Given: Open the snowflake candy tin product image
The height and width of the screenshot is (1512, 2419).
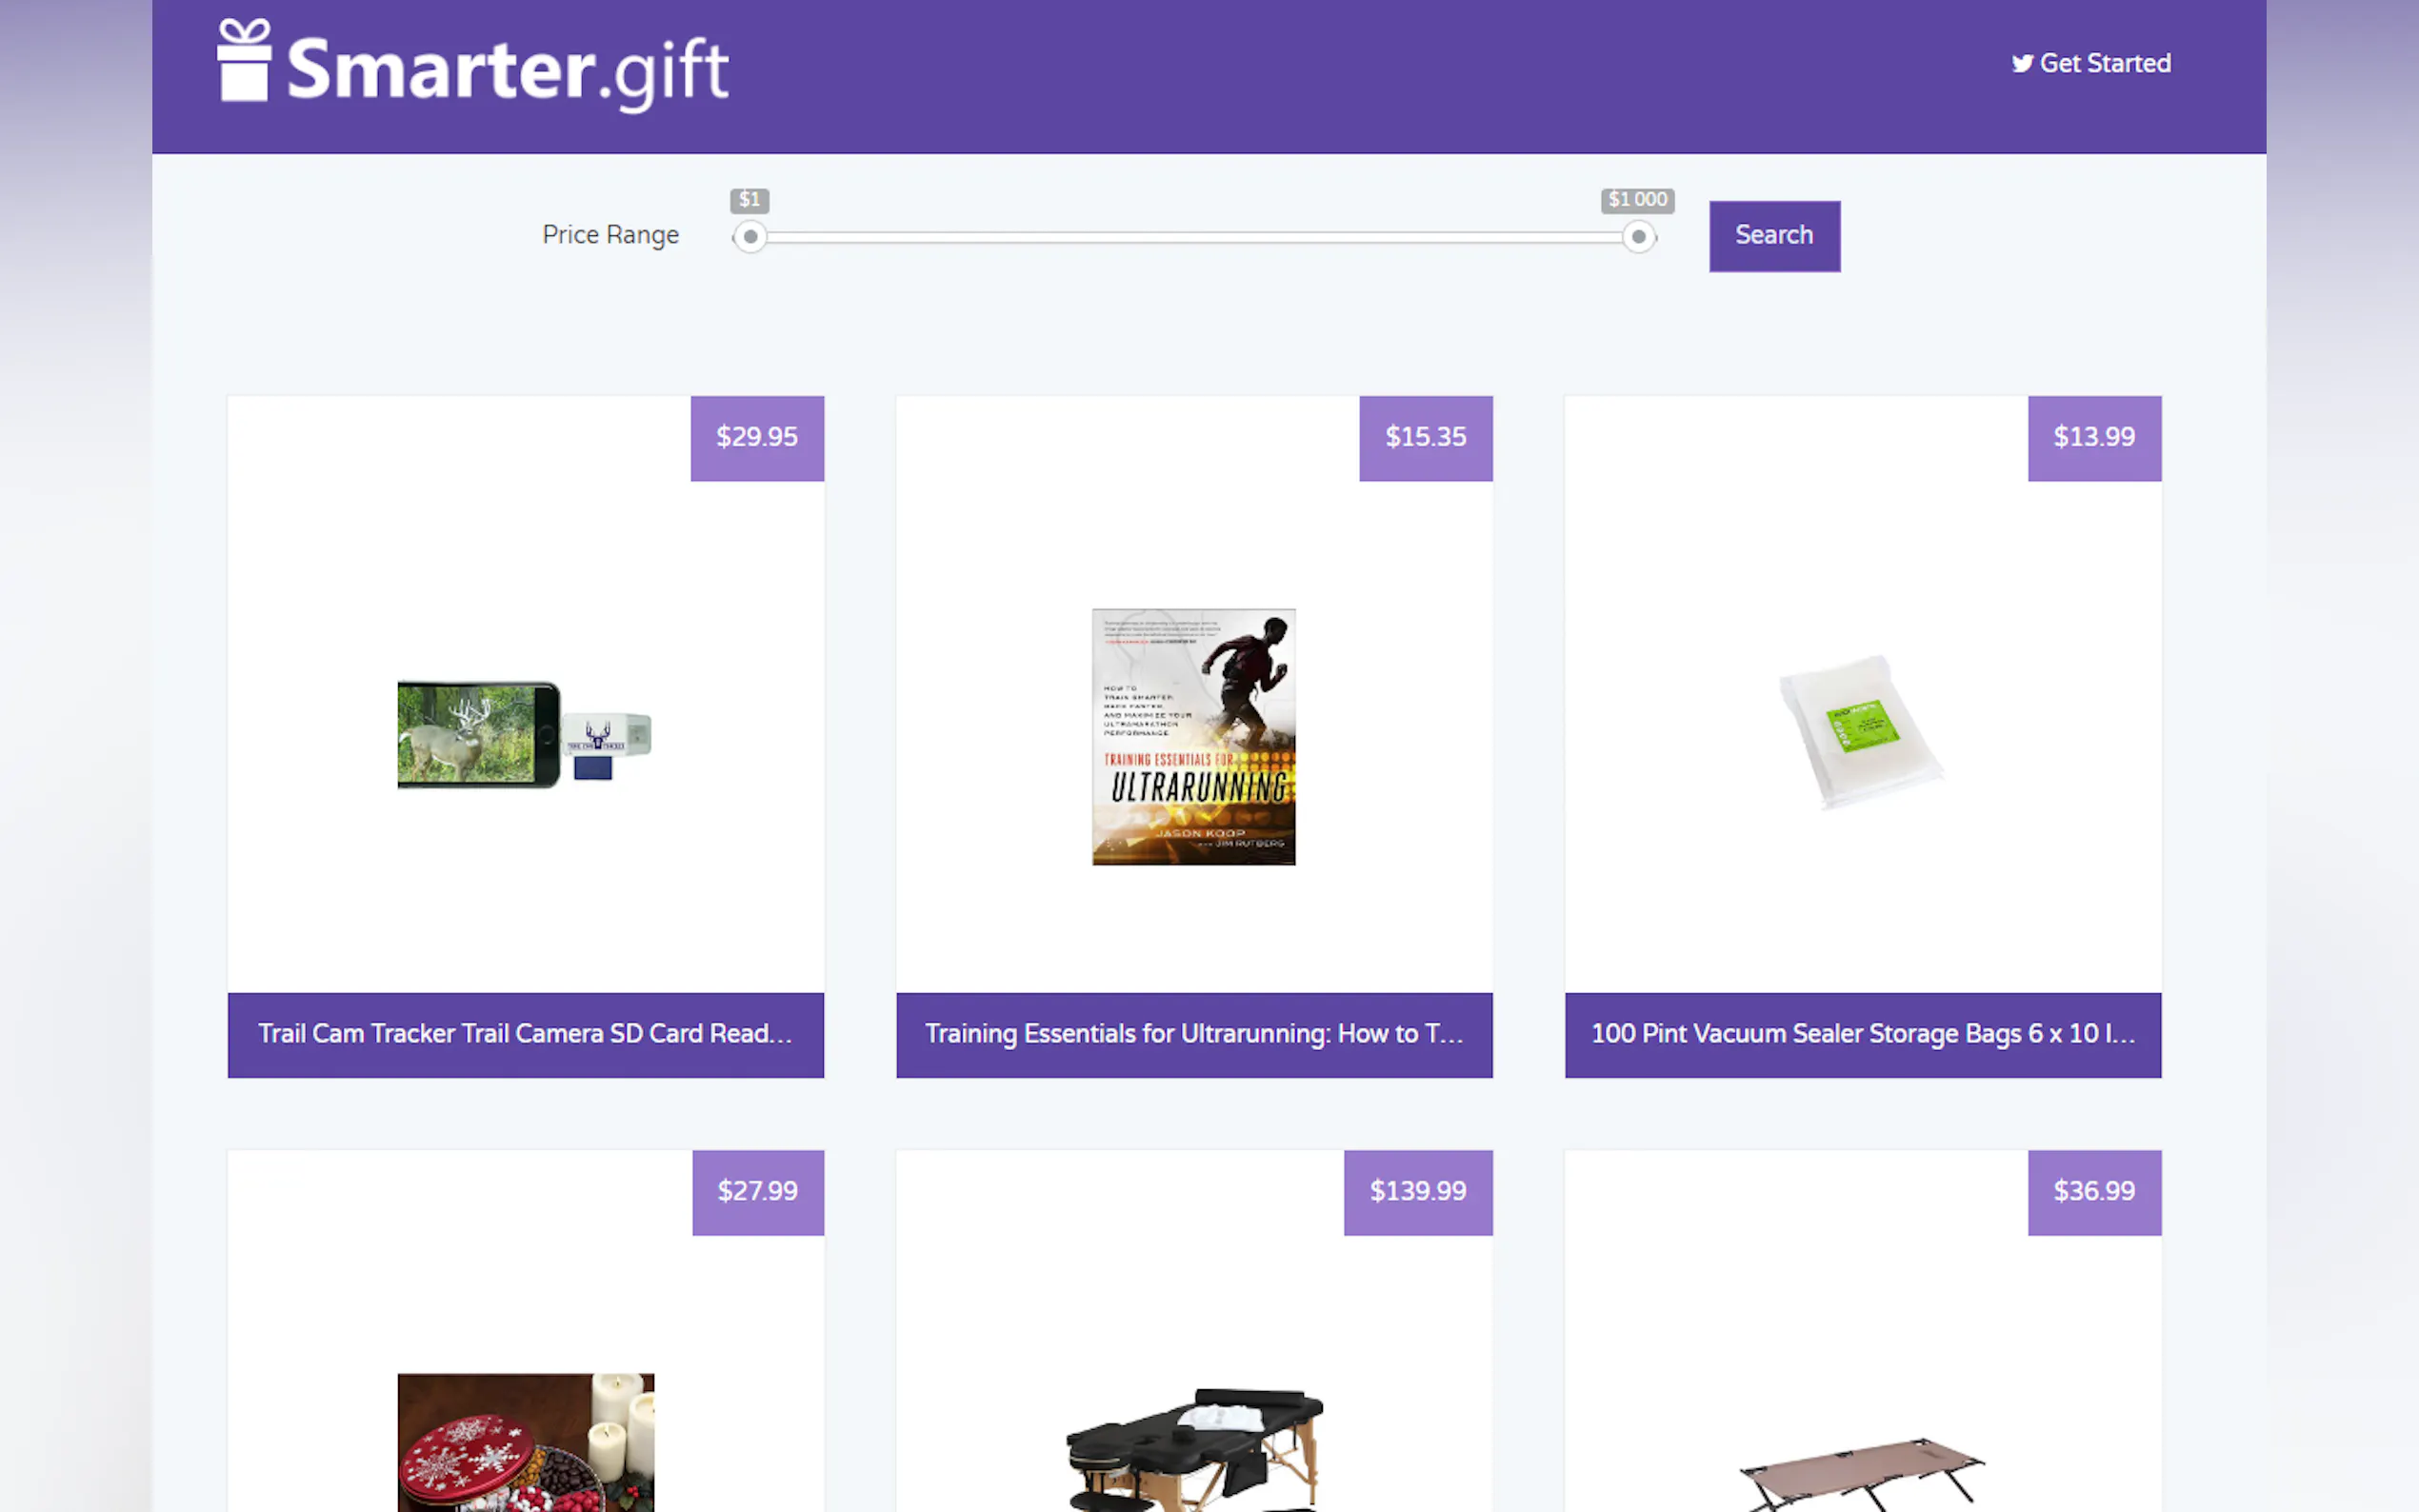Looking at the screenshot, I should tap(525, 1442).
